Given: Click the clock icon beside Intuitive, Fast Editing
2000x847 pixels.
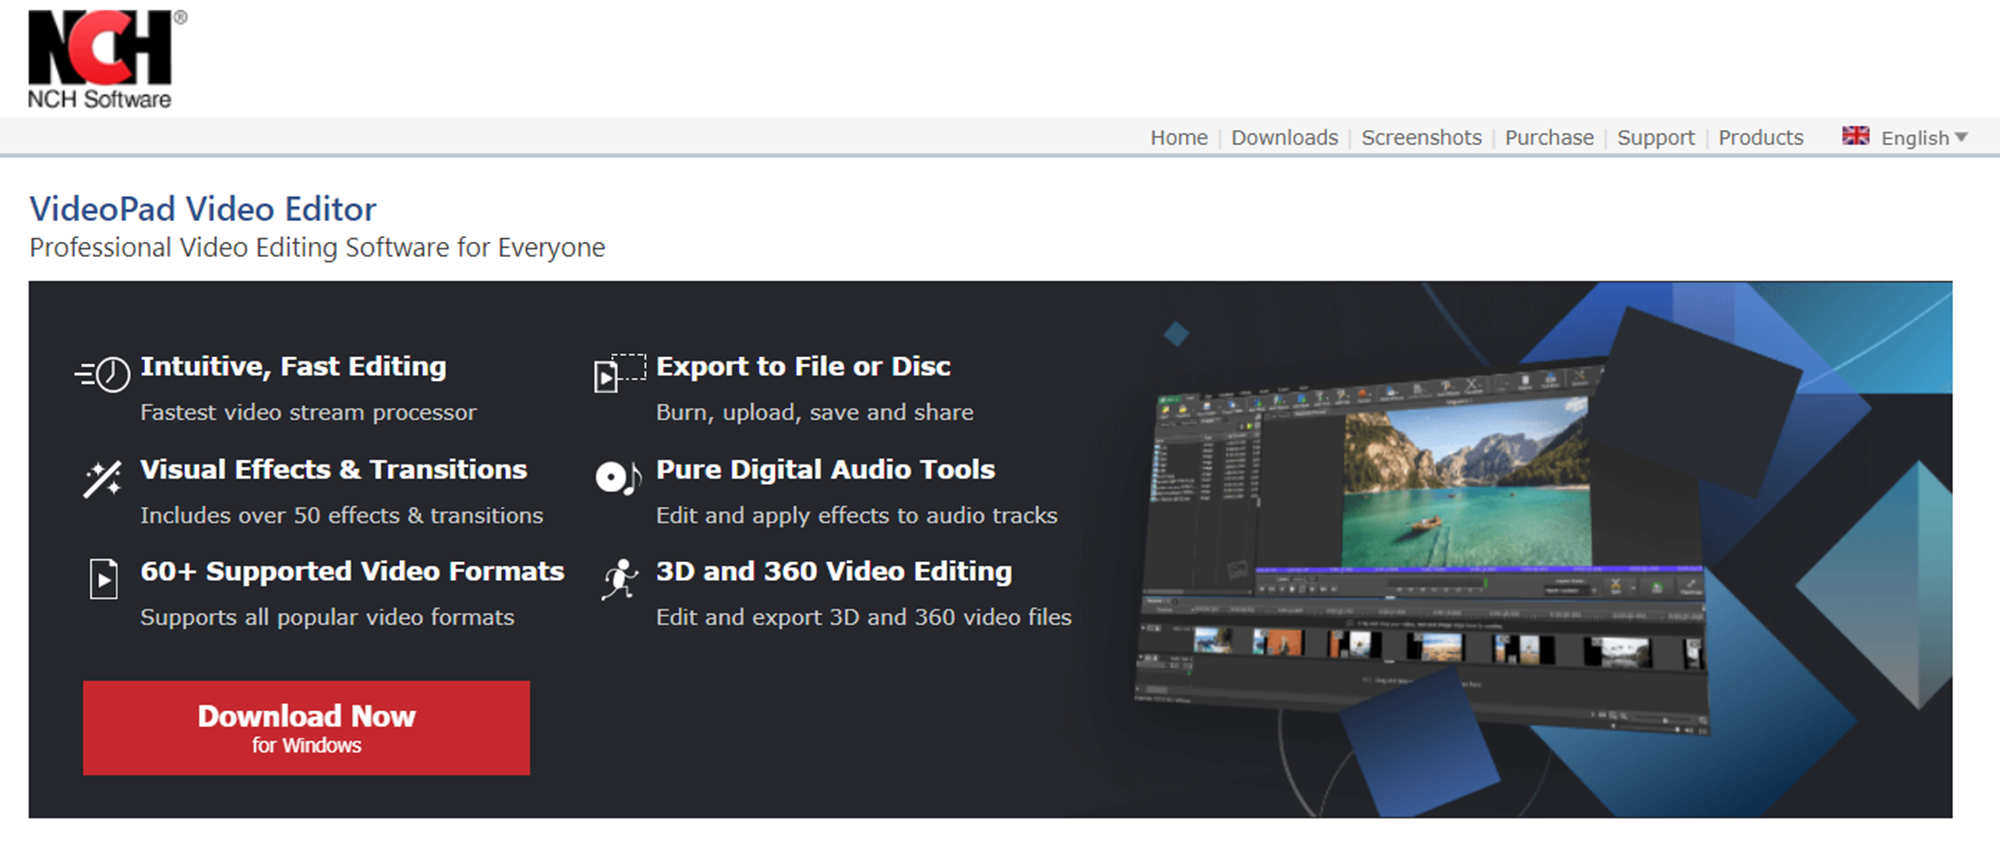Looking at the screenshot, I should pos(103,374).
